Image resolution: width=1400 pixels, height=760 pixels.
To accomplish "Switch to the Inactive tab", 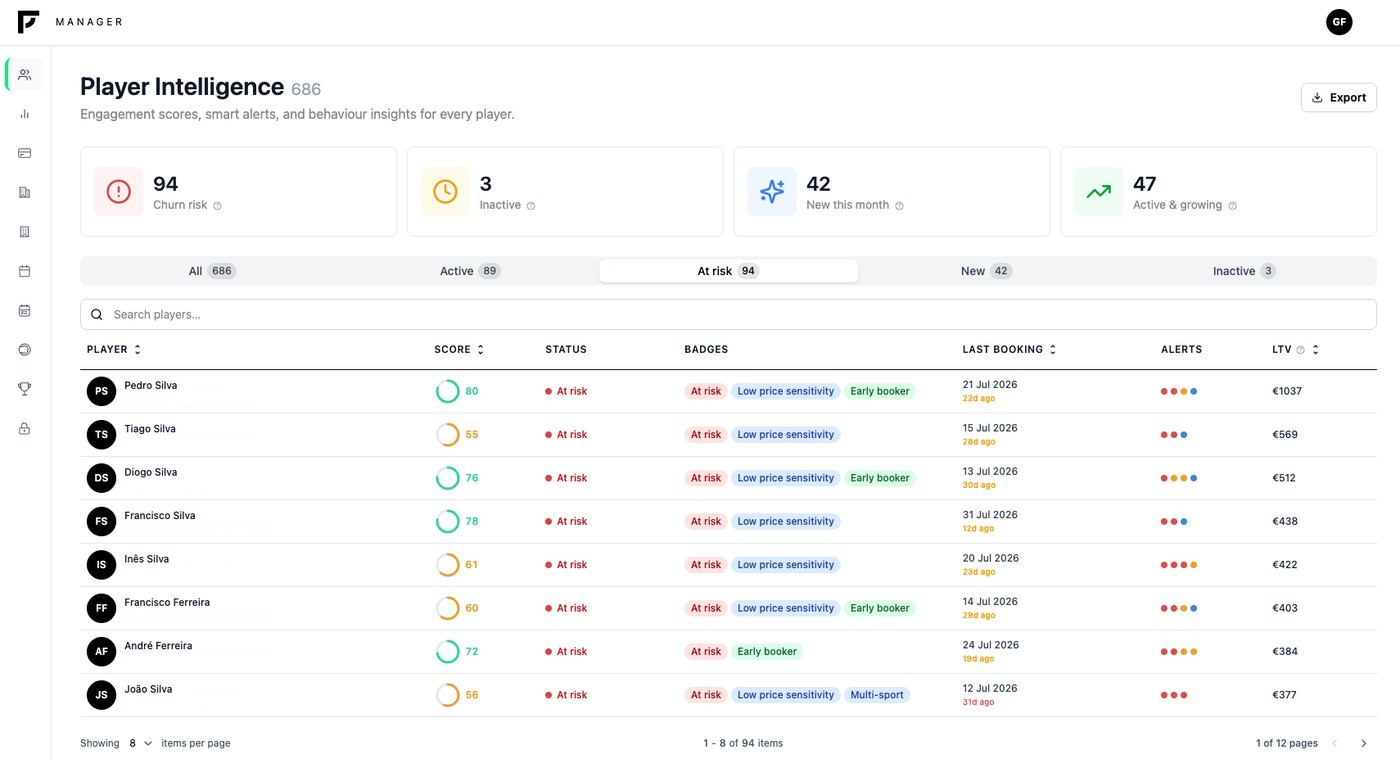I will coord(1244,271).
